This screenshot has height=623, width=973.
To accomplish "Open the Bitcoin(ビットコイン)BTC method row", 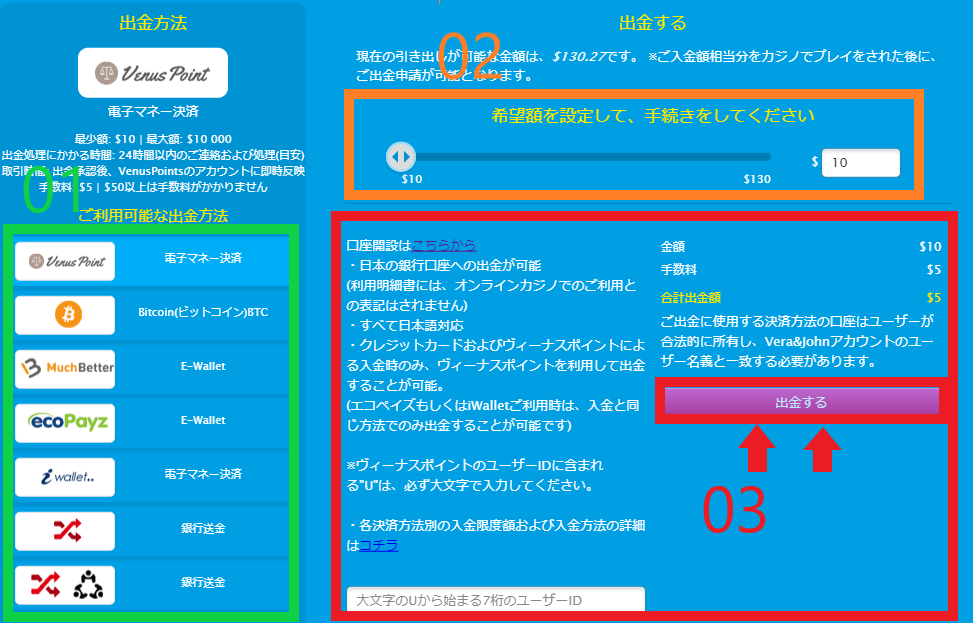I will (151, 315).
